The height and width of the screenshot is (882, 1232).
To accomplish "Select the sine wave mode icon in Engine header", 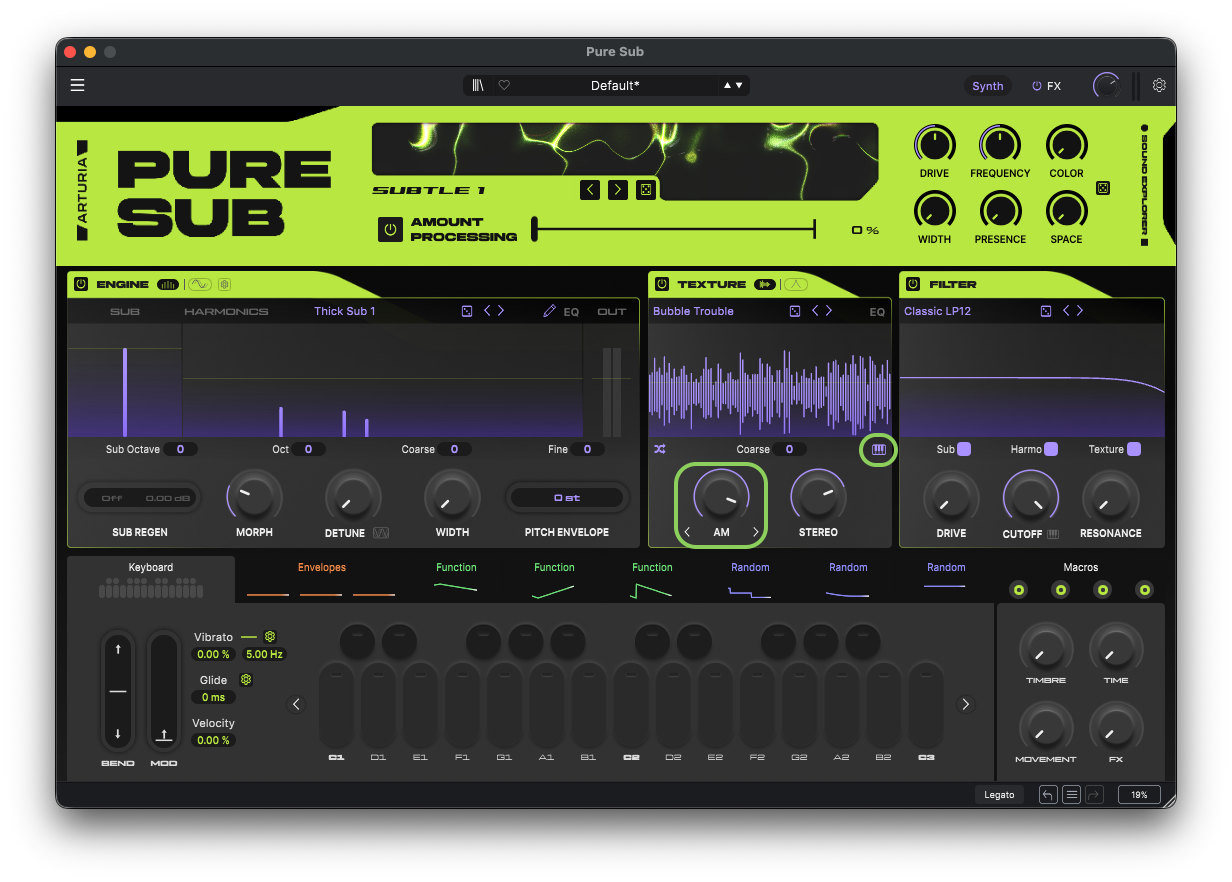I will pos(201,284).
